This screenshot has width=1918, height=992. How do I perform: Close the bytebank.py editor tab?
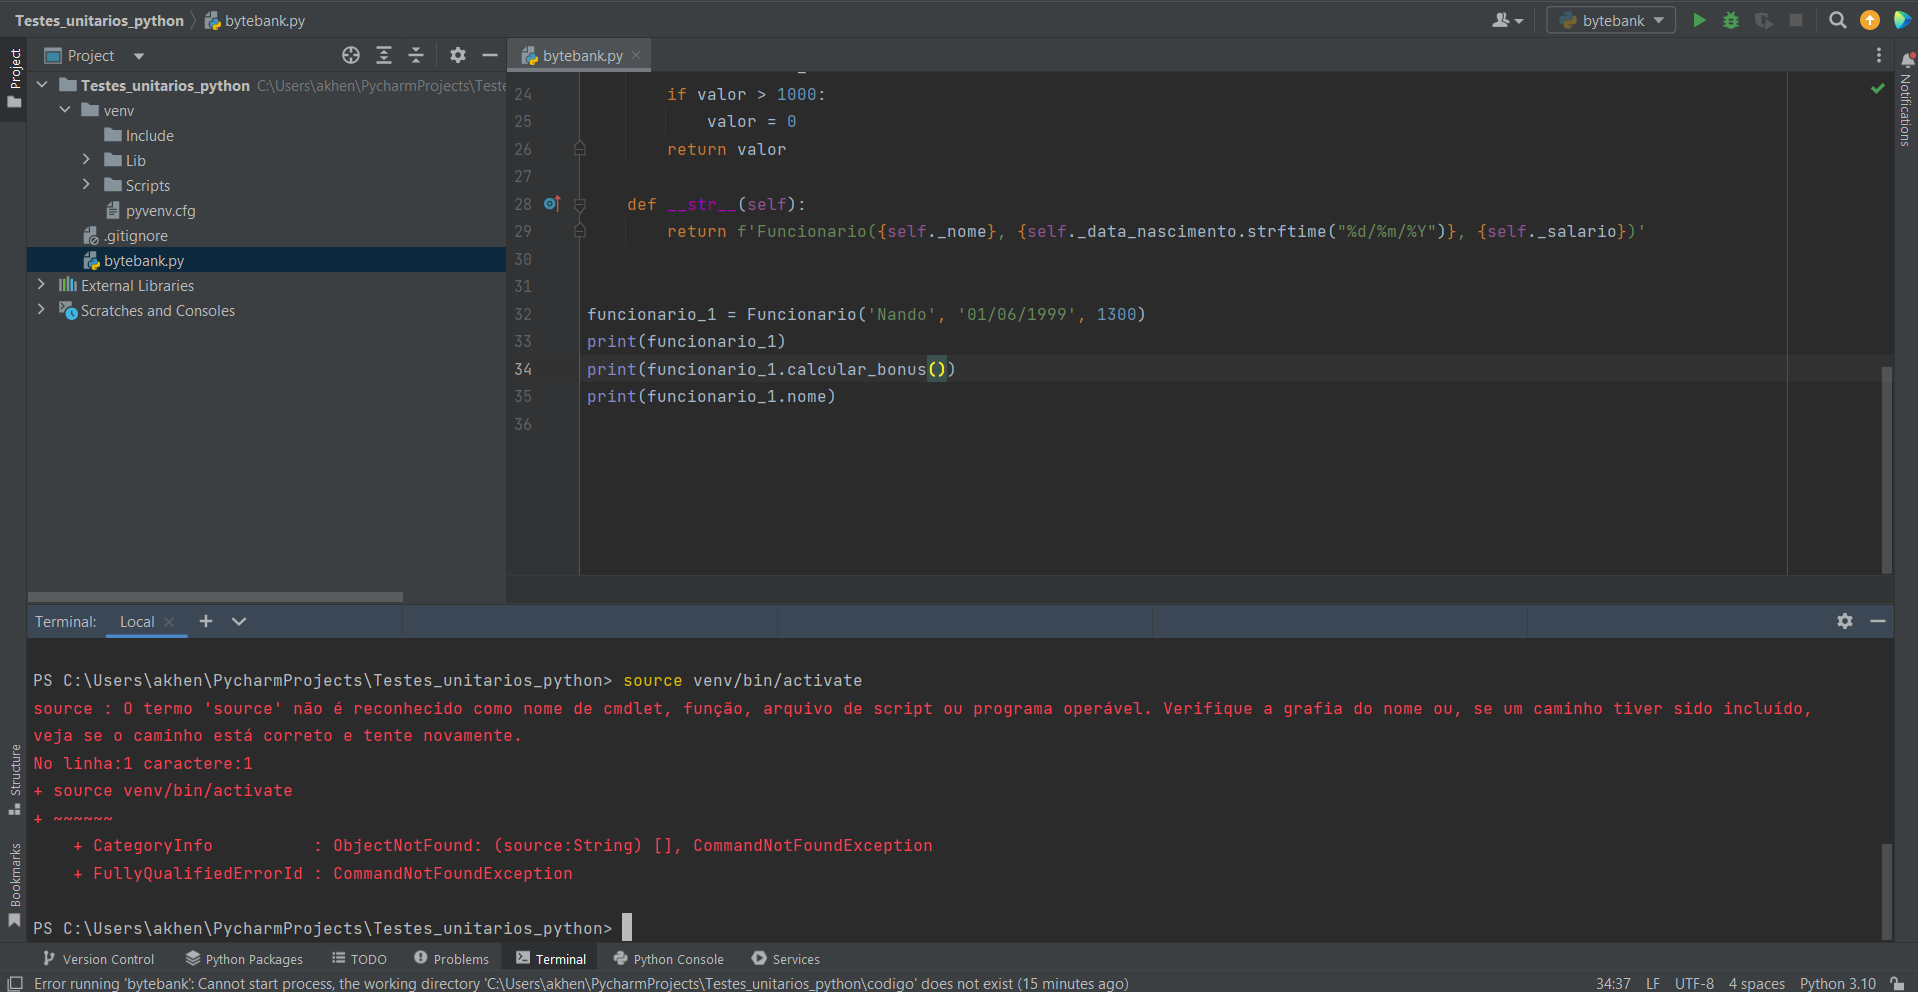636,55
